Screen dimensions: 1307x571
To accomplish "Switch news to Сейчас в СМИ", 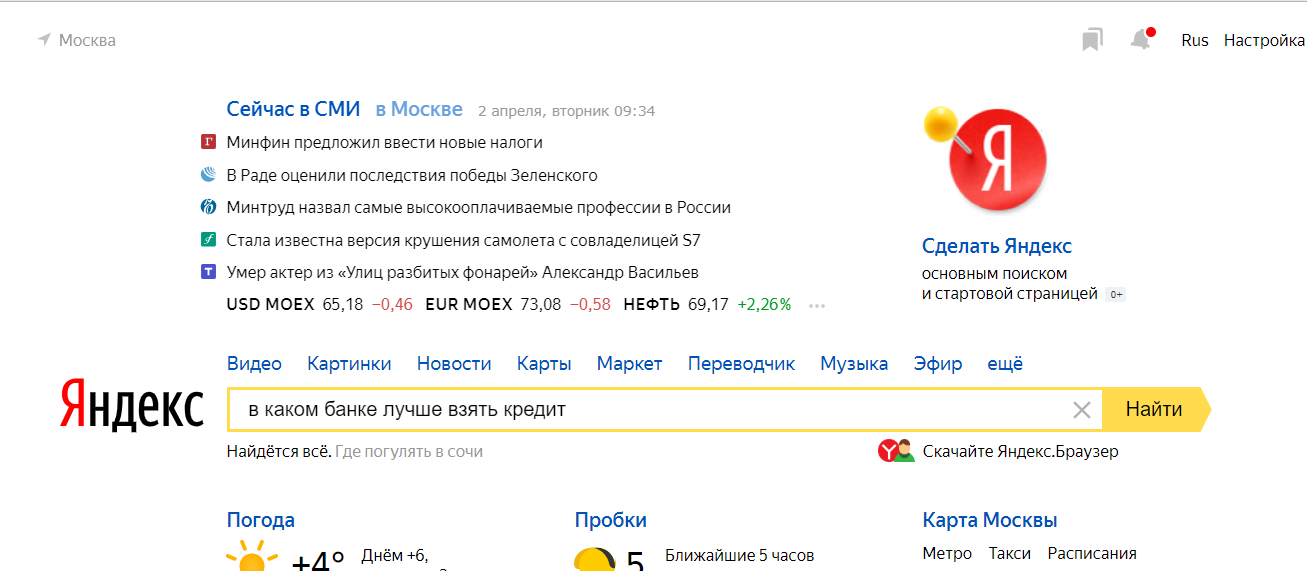I will tap(293, 109).
